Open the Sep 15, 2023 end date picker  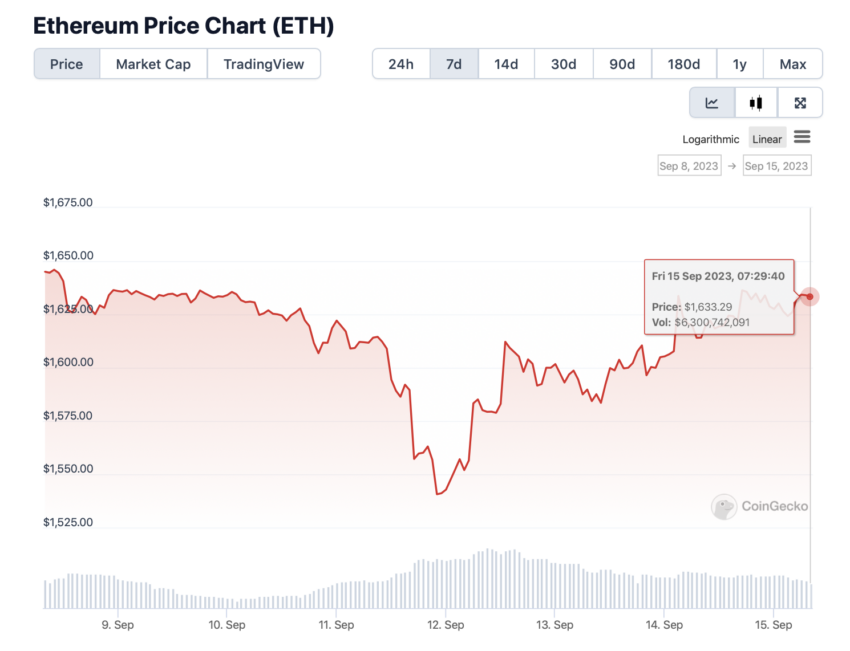pyautogui.click(x=776, y=166)
